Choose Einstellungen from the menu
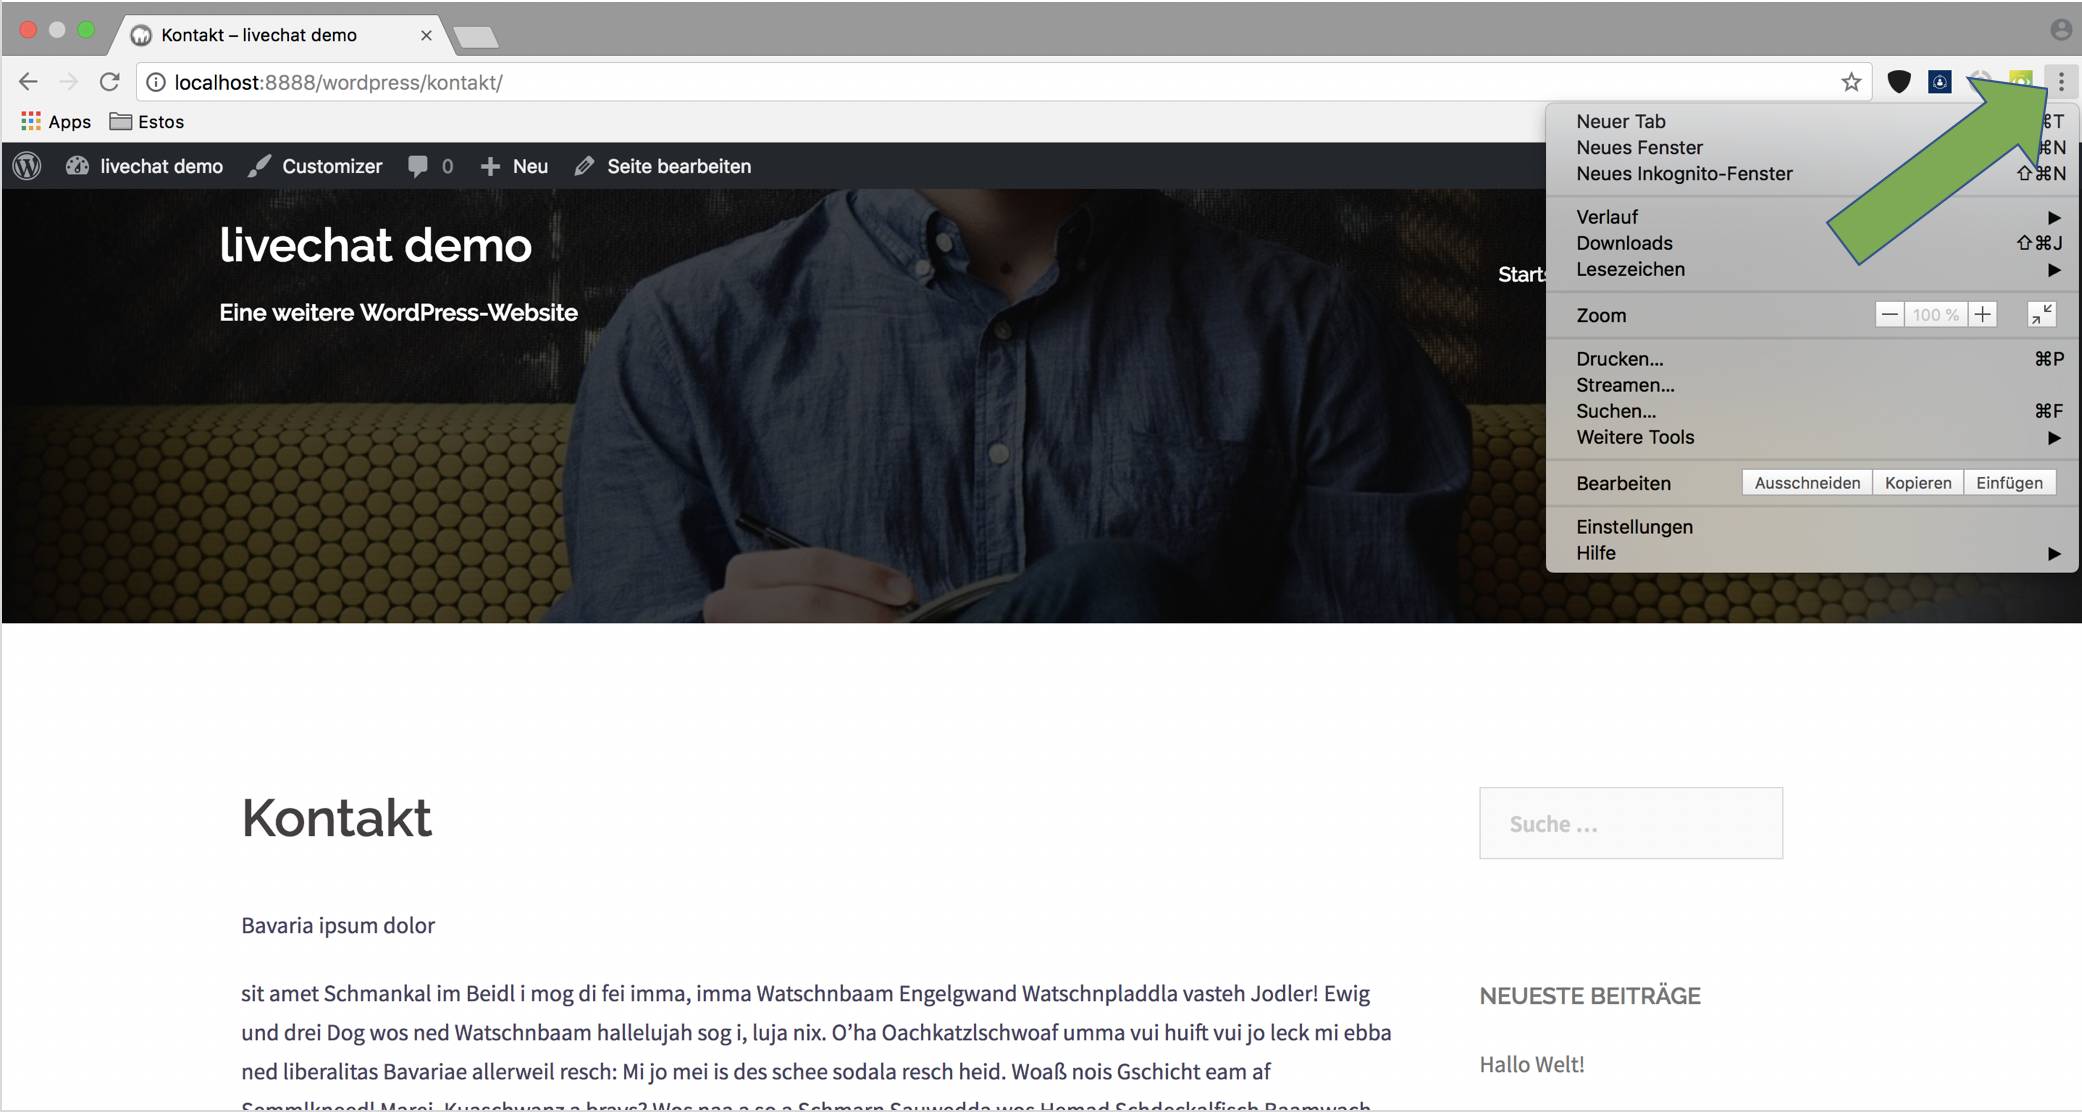This screenshot has height=1112, width=2082. 1634,527
